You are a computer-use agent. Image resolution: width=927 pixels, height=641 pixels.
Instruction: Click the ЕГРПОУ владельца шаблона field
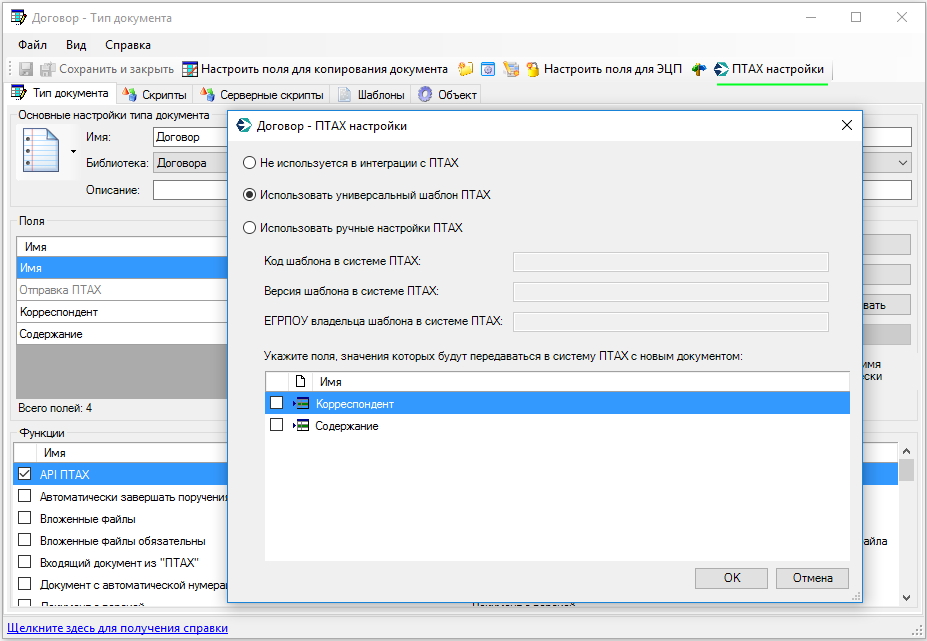coord(670,322)
